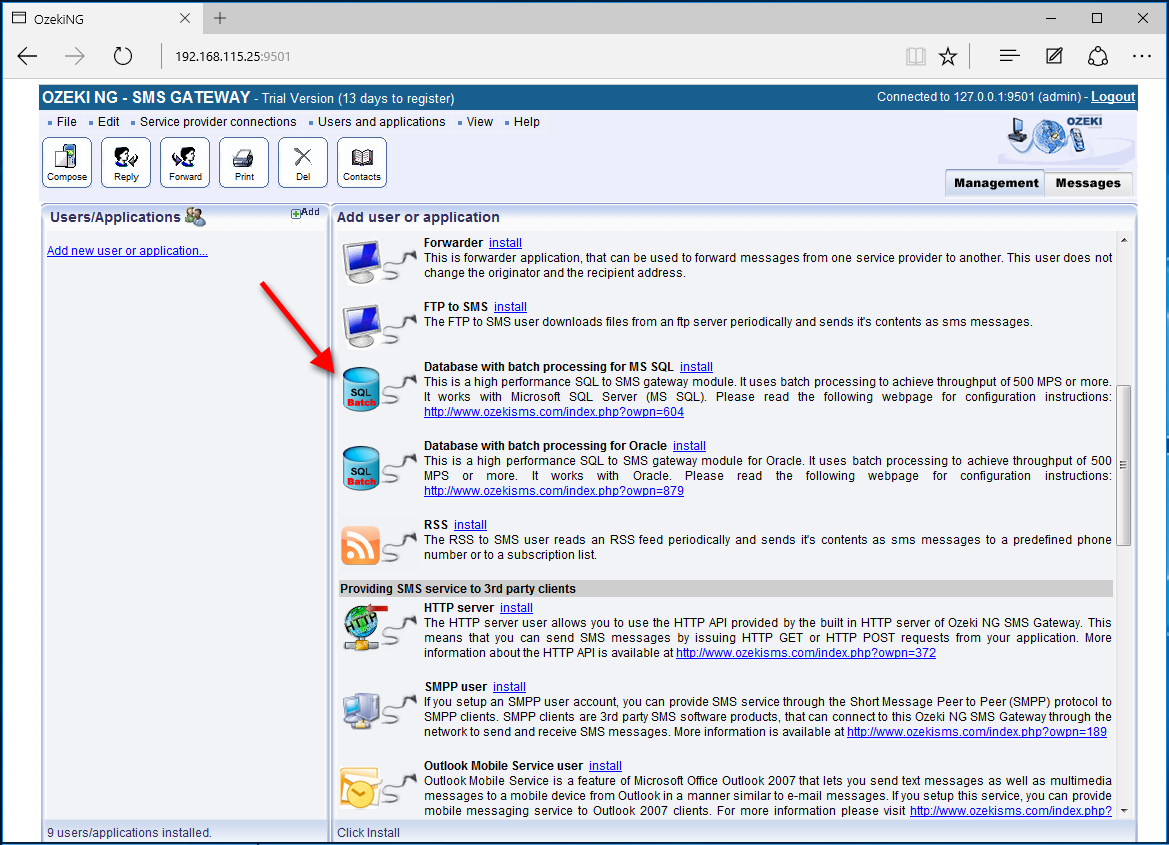Click the MS SQL Batch database icon
This screenshot has width=1169, height=845.
click(361, 388)
